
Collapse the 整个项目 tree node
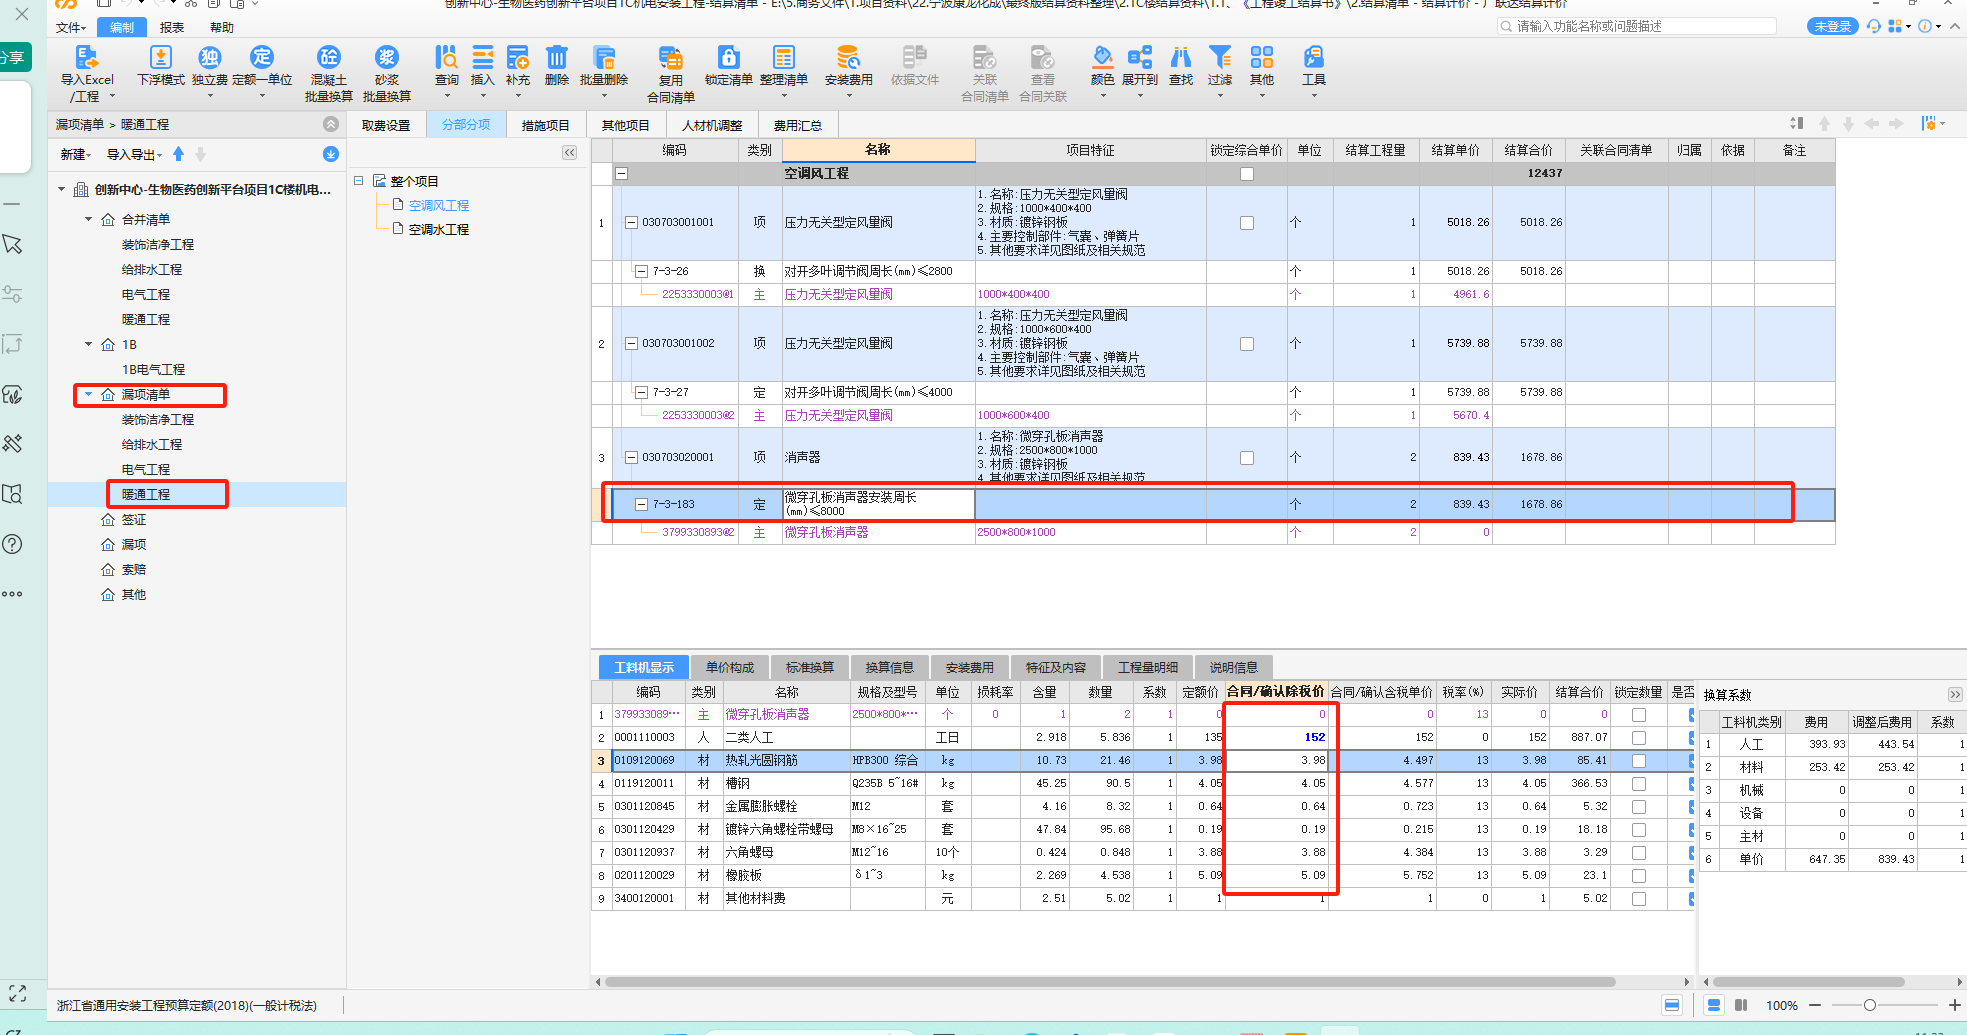pyautogui.click(x=358, y=181)
